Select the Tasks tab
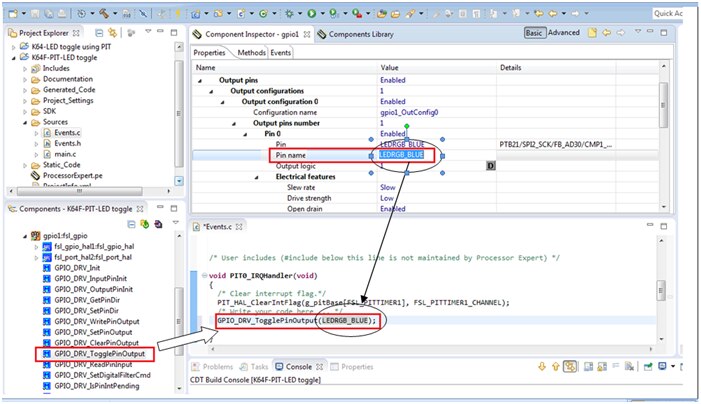This screenshot has width=701, height=404. [x=254, y=367]
